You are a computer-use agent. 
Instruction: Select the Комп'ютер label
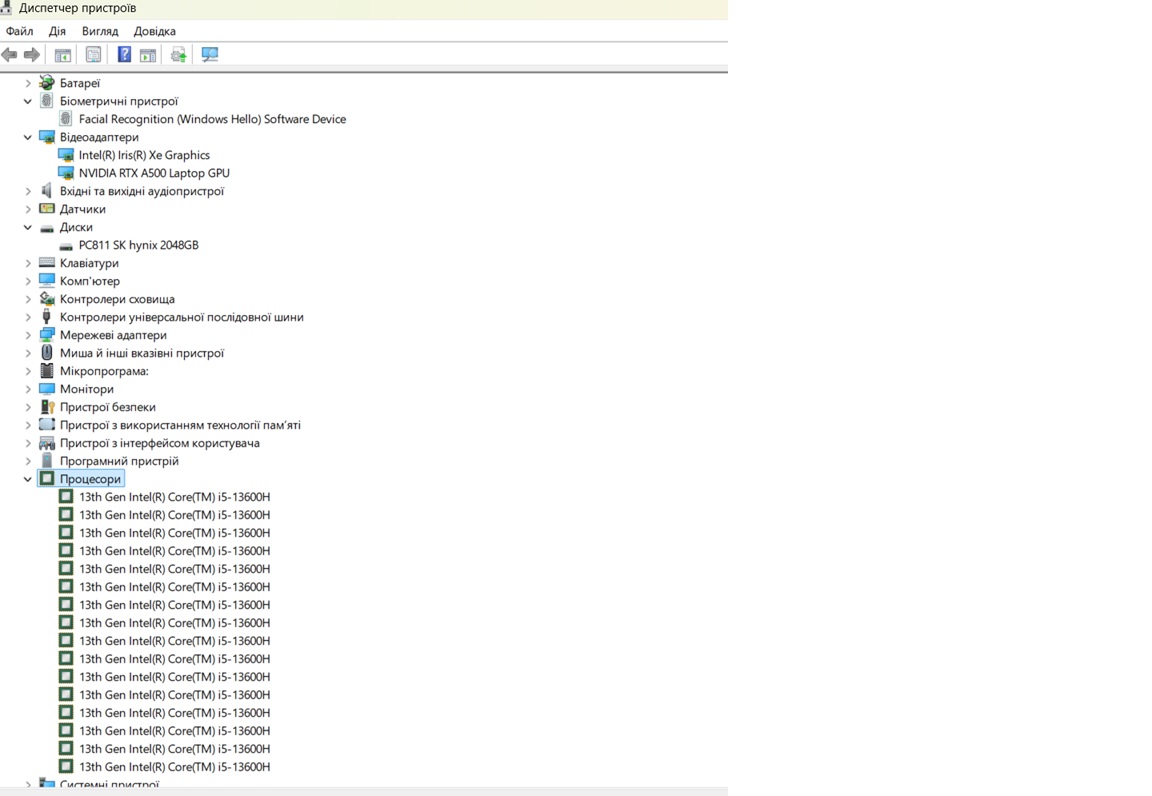pyautogui.click(x=90, y=281)
